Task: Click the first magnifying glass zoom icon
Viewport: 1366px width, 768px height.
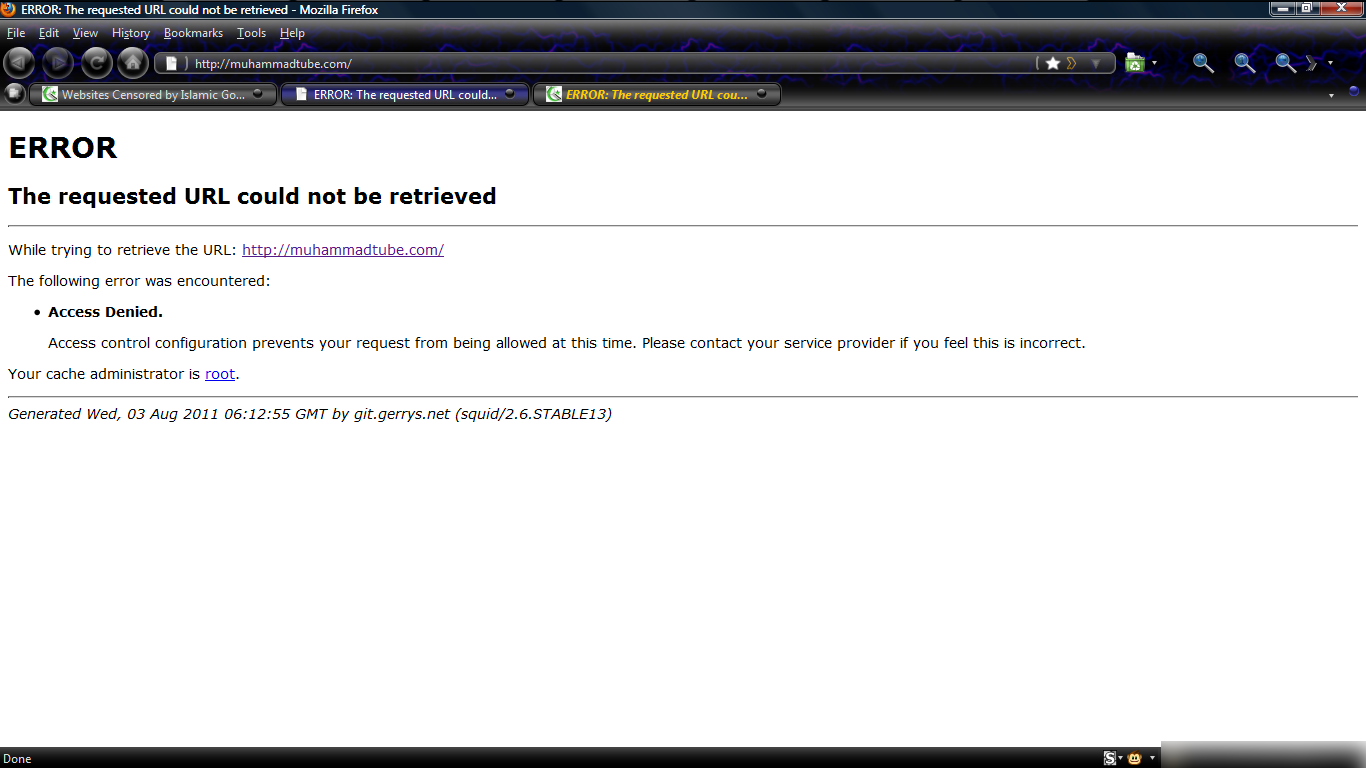Action: coord(1203,63)
